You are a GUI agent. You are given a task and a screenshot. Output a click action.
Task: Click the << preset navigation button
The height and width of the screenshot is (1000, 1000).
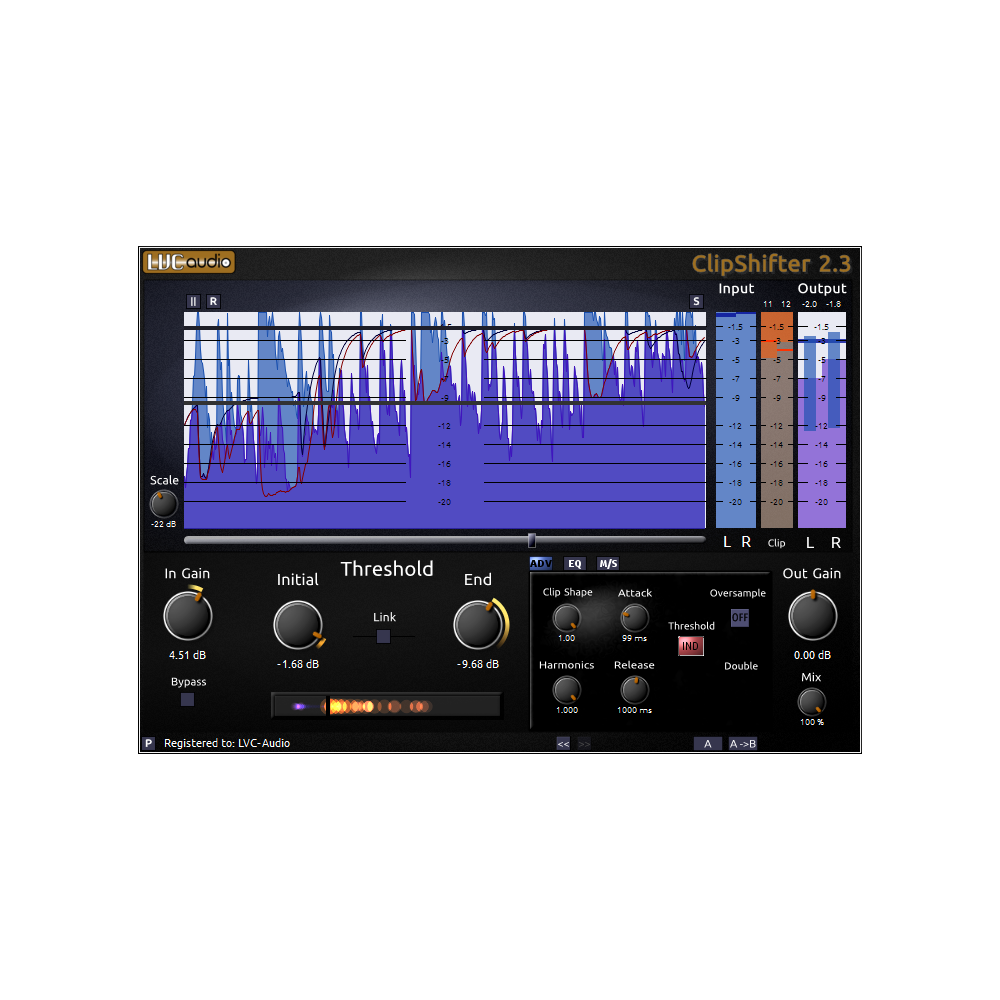click(x=564, y=743)
